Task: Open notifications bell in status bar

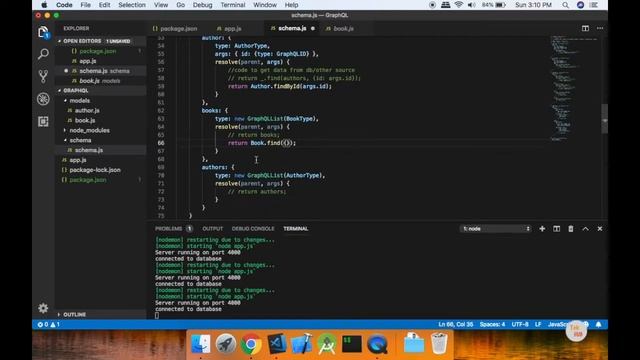Action: (x=598, y=324)
